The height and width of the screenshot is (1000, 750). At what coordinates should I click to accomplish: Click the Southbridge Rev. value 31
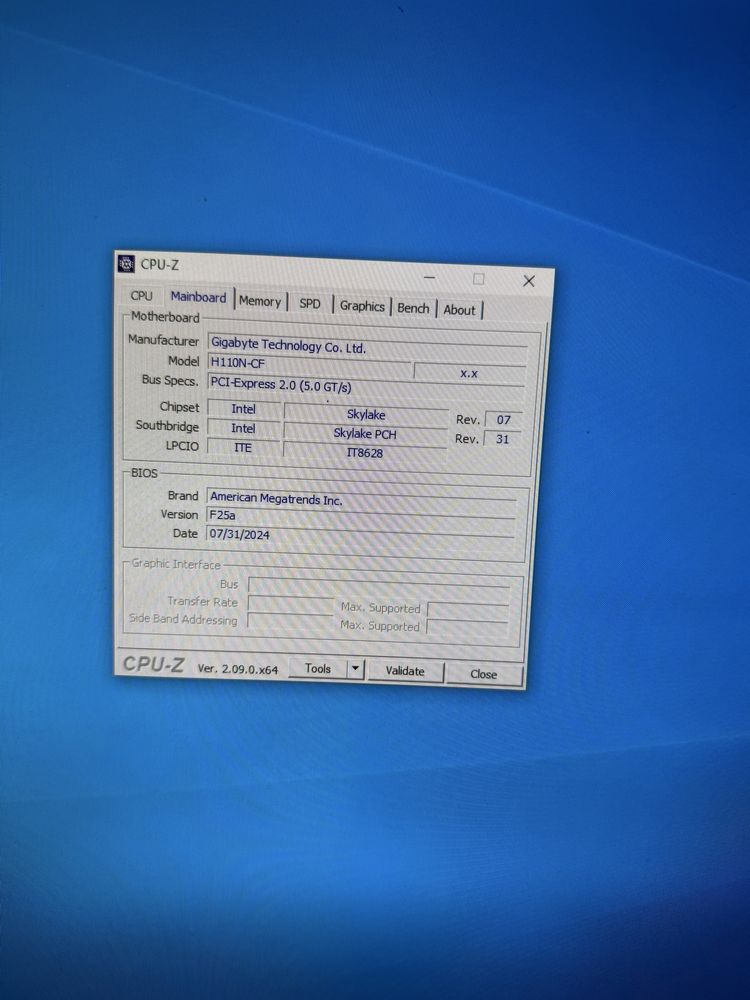coord(503,439)
